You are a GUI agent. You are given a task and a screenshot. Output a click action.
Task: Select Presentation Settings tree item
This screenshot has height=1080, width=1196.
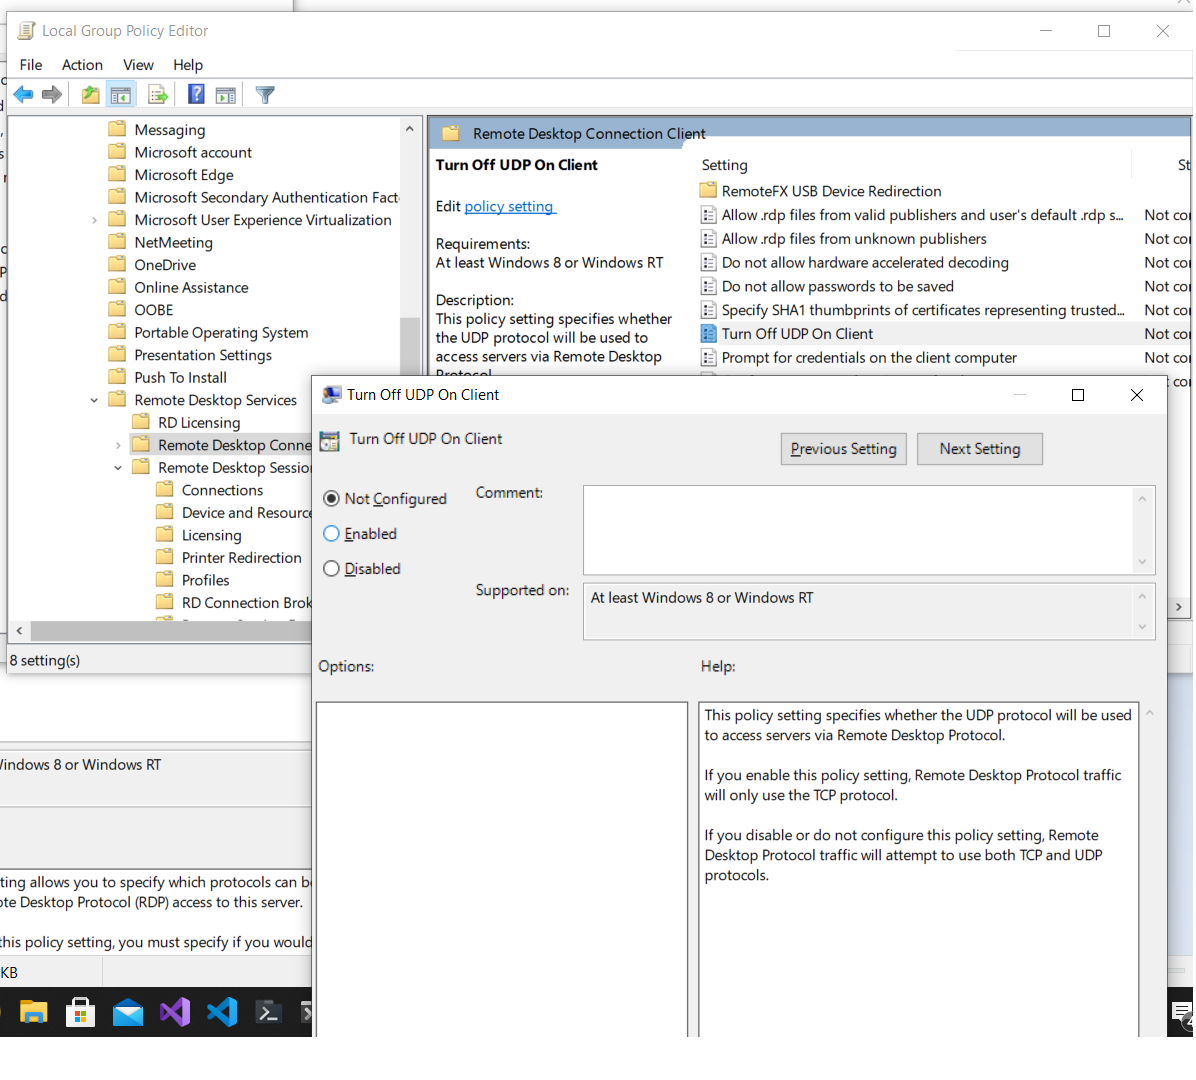click(x=203, y=355)
